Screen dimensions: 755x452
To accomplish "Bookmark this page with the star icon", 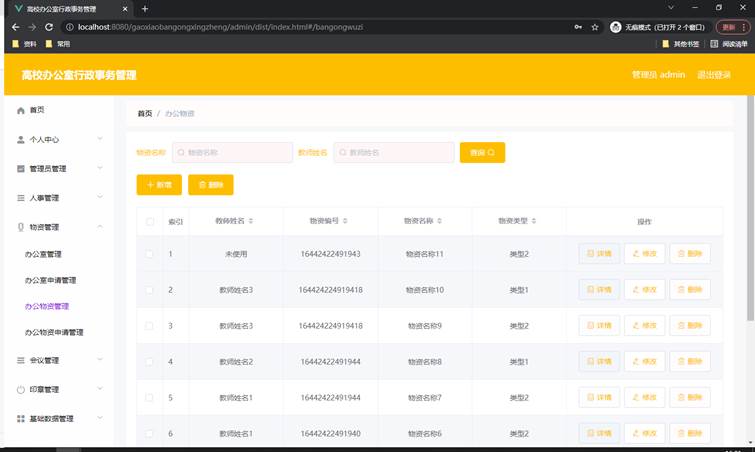I will tap(595, 27).
